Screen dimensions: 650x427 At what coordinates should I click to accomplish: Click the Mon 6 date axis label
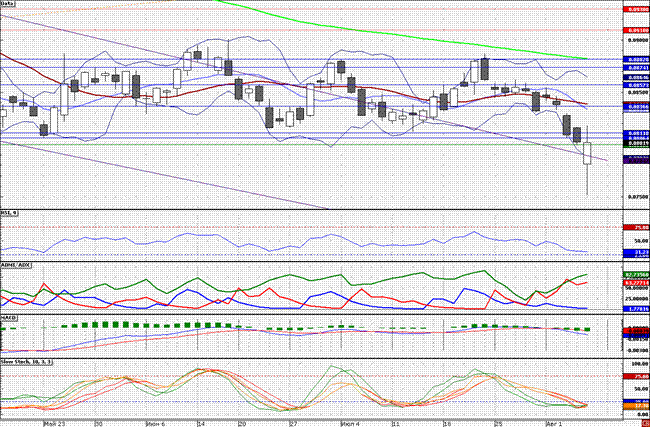click(x=155, y=424)
